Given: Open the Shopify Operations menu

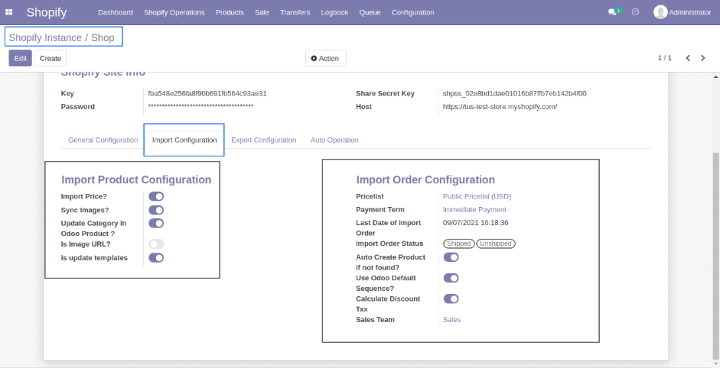Looking at the screenshot, I should [x=174, y=12].
